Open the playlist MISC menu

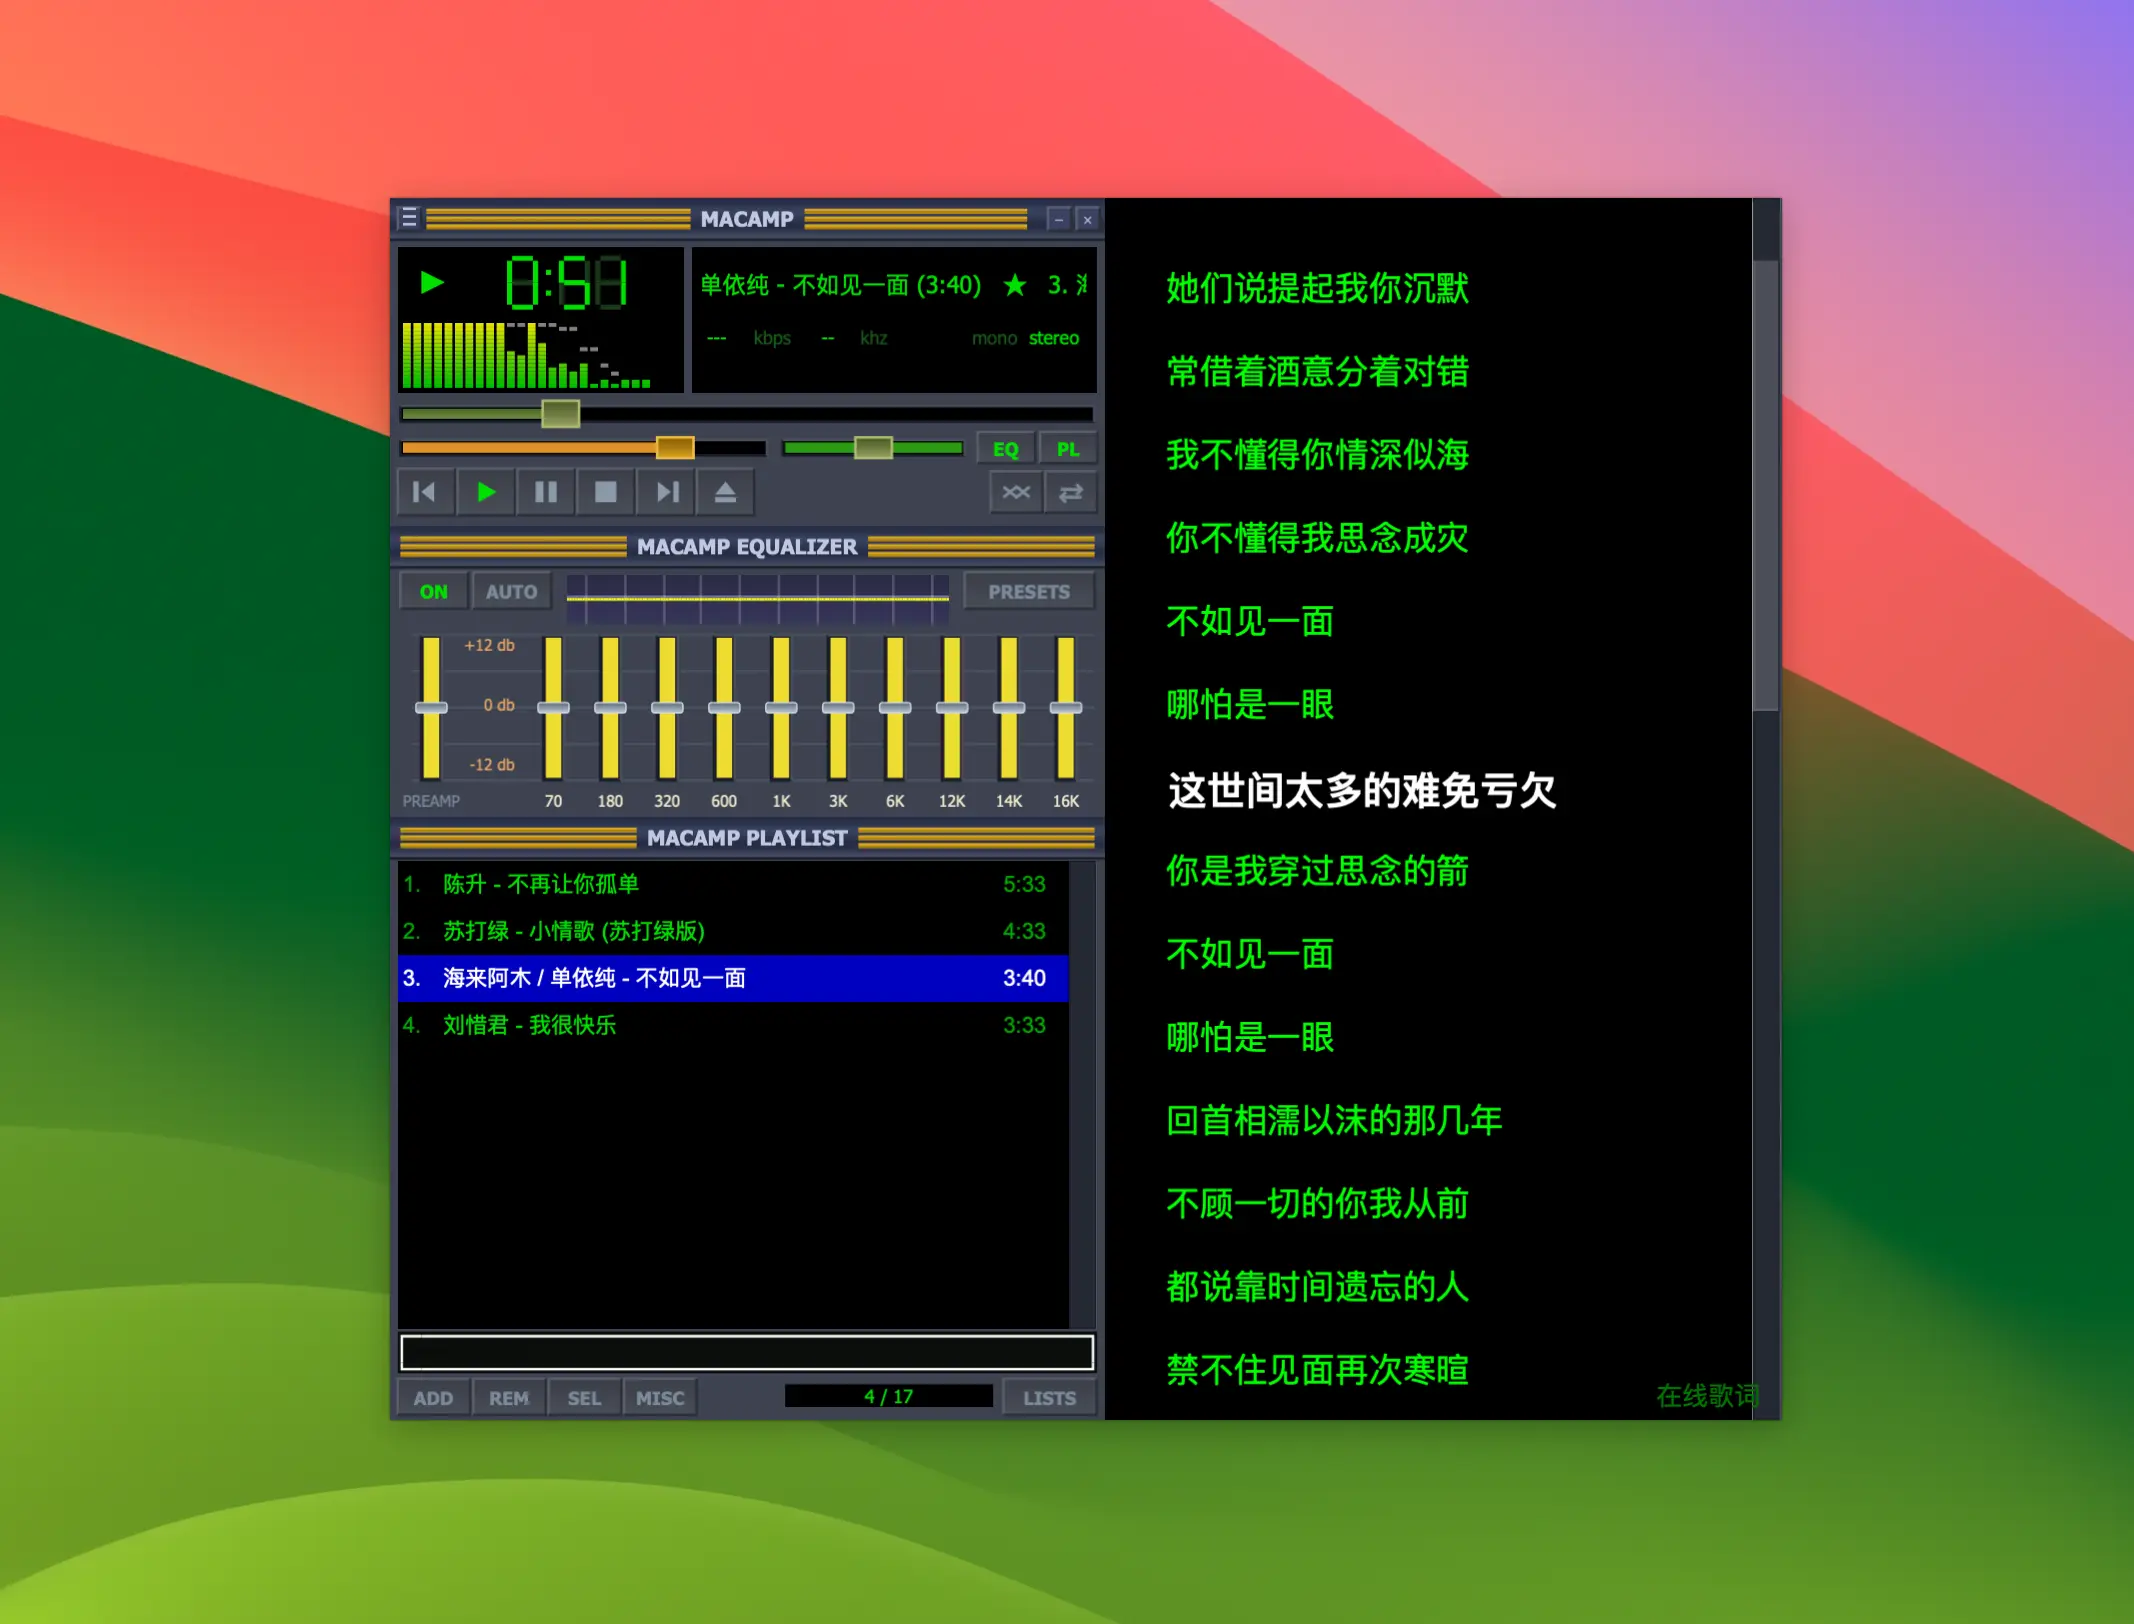660,1397
